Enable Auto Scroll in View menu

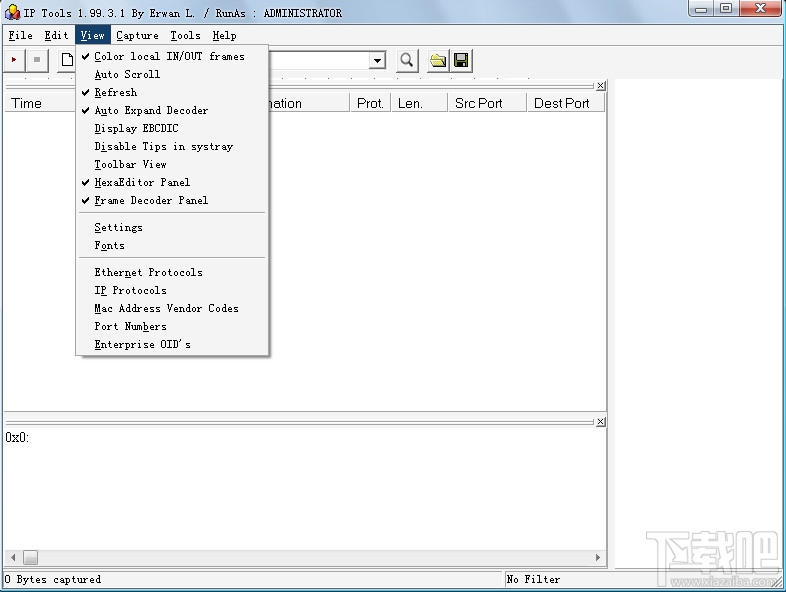171,74
